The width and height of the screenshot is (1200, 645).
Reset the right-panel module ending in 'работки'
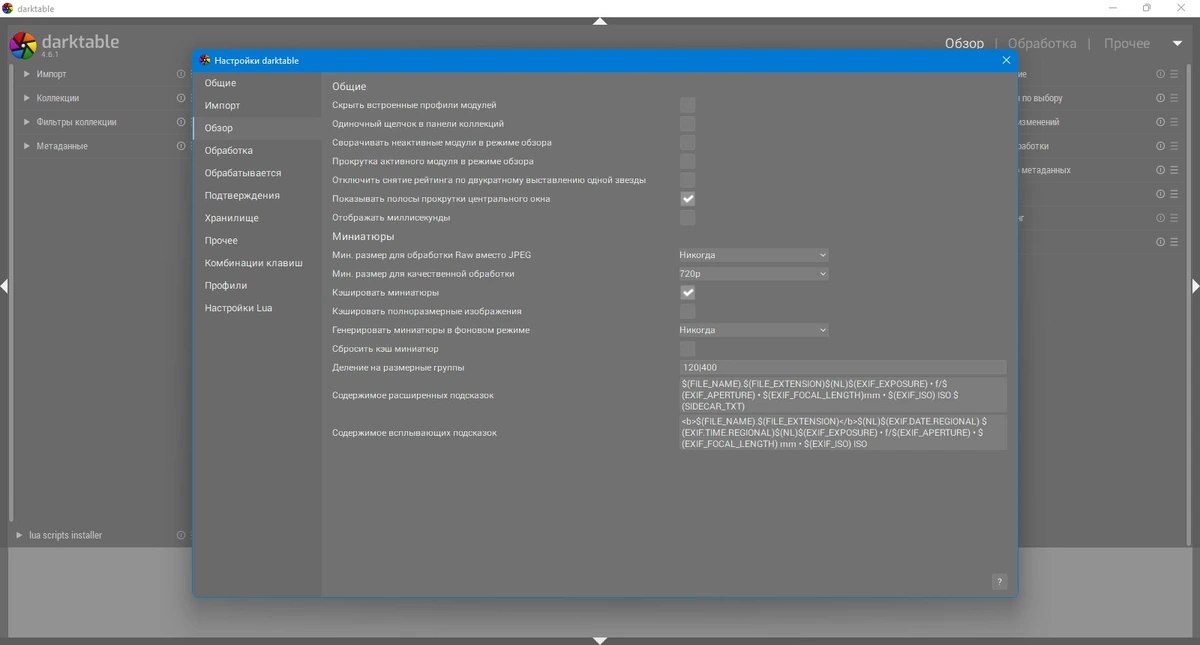[1160, 146]
